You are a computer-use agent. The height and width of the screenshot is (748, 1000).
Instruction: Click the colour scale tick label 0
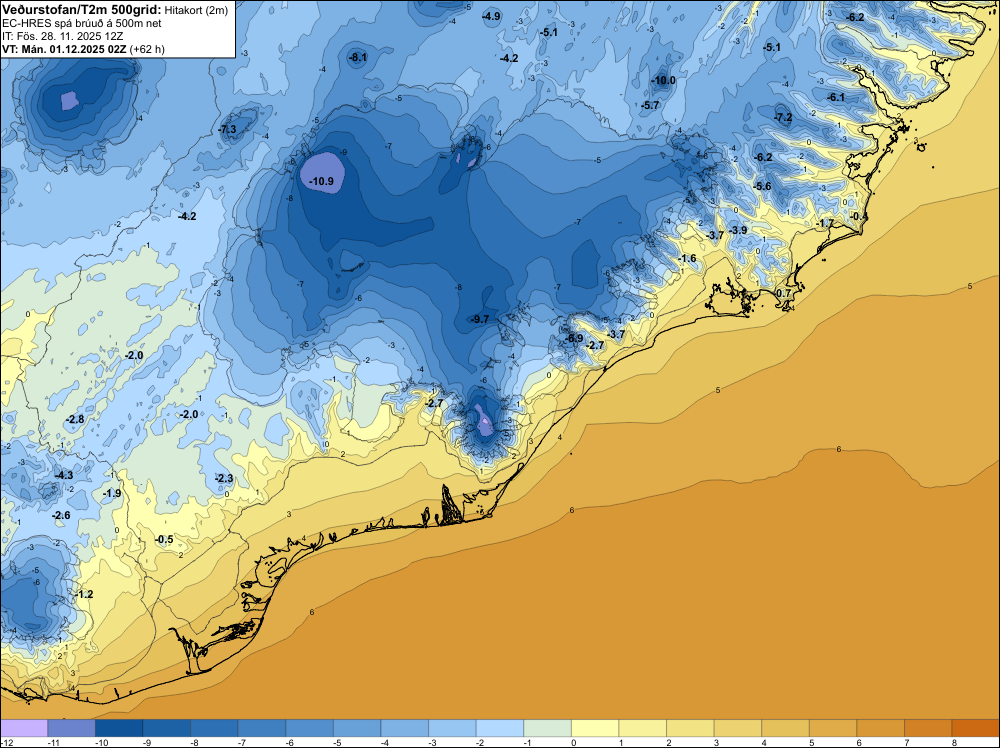573,742
